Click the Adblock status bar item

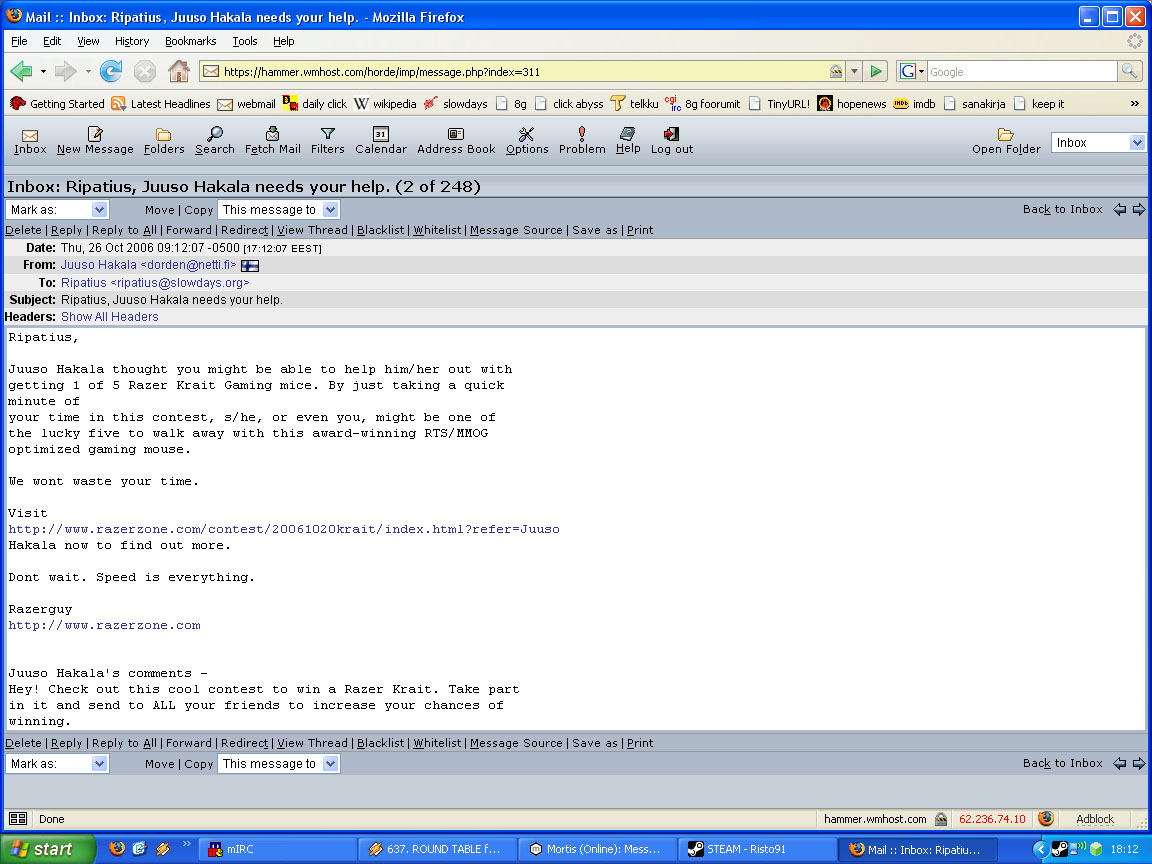click(1095, 819)
